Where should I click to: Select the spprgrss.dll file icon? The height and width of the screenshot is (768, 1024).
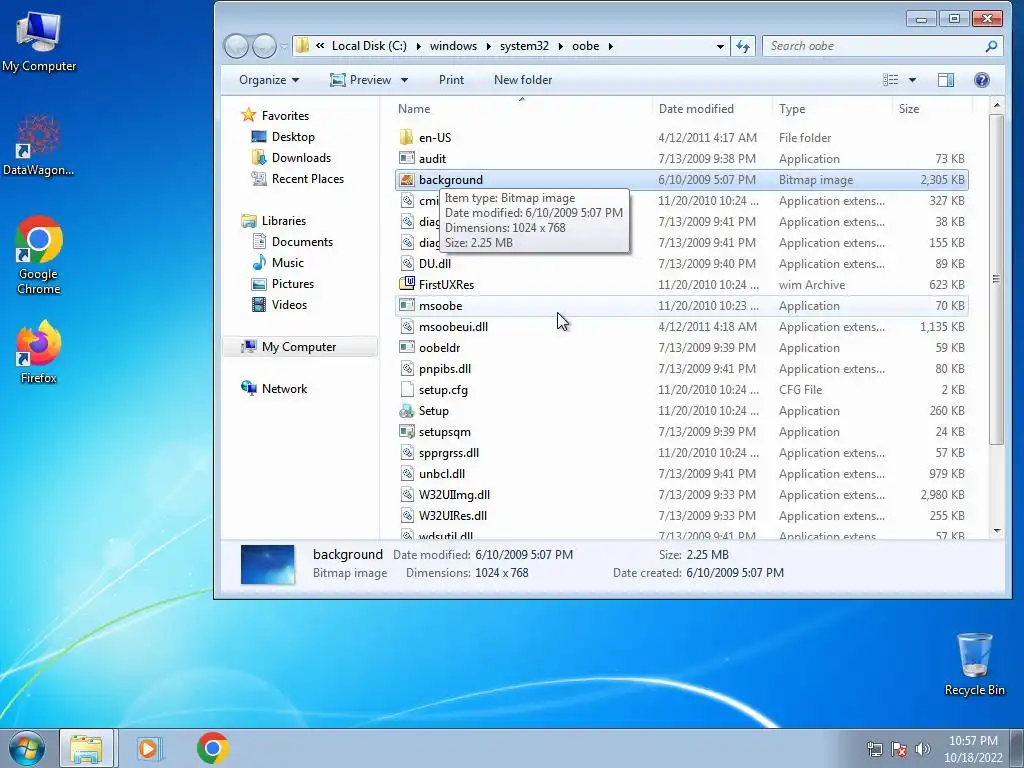point(406,453)
